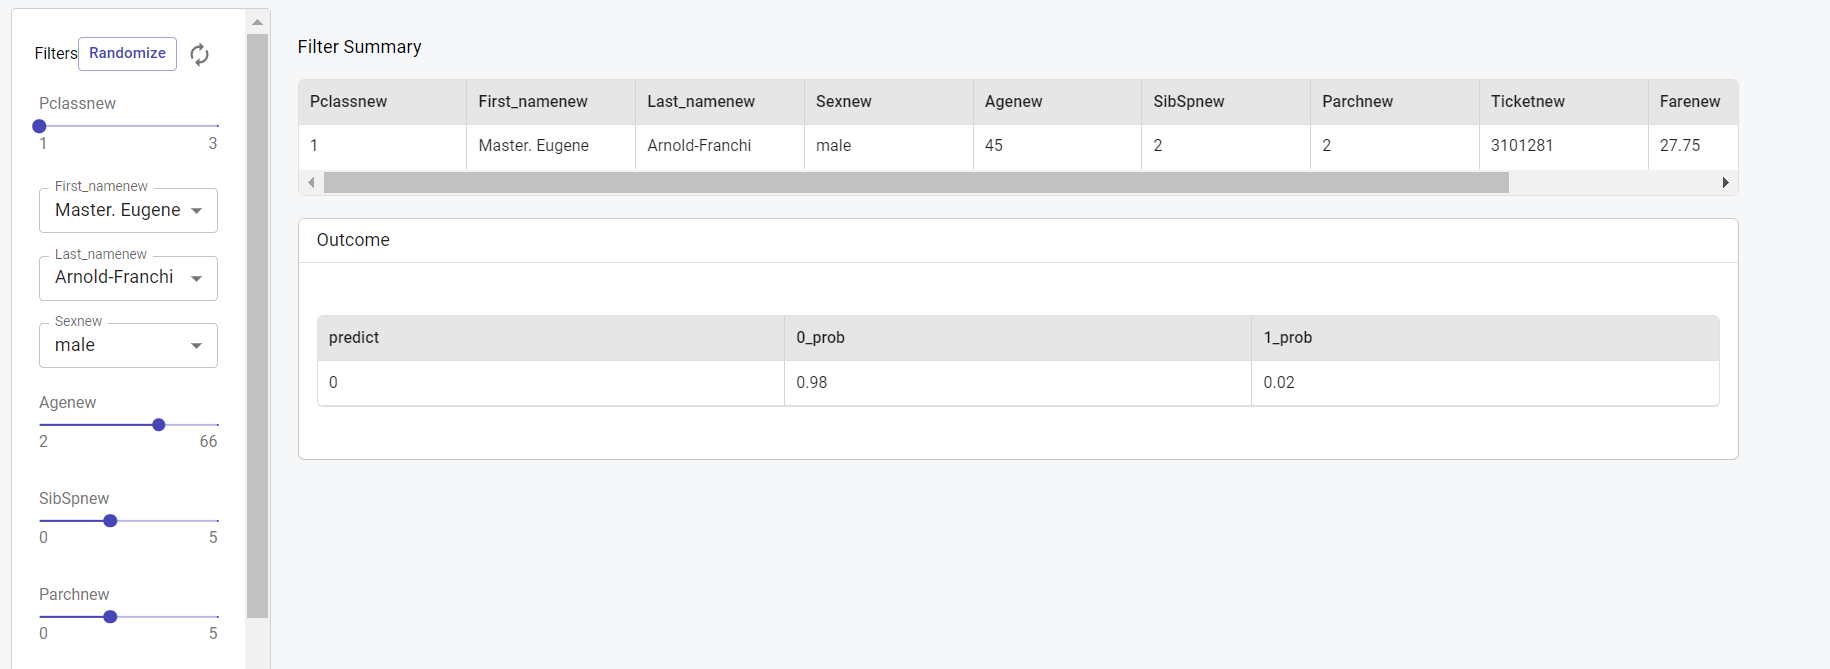
Task: Click the Pclassnew column header
Action: [x=349, y=102]
